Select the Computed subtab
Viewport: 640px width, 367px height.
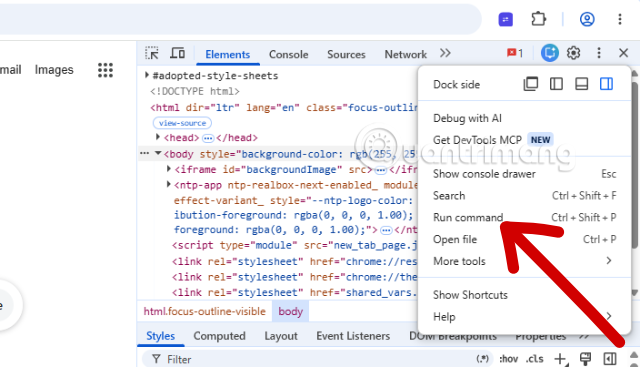point(219,336)
